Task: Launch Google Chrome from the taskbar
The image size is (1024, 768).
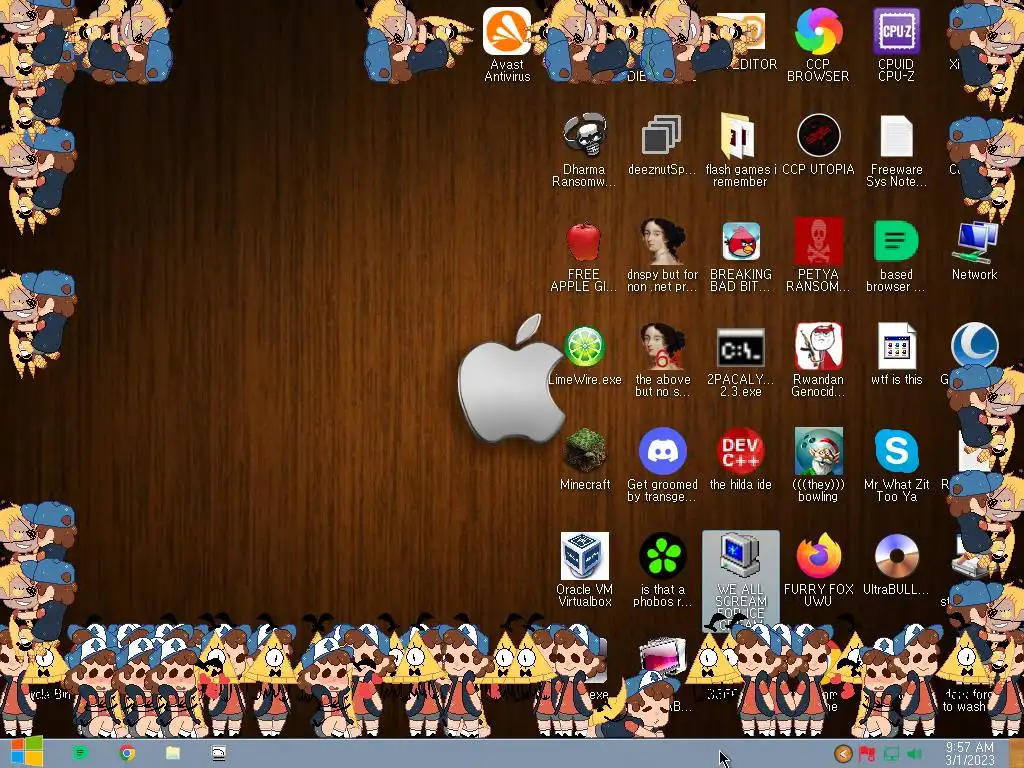Action: click(x=127, y=754)
